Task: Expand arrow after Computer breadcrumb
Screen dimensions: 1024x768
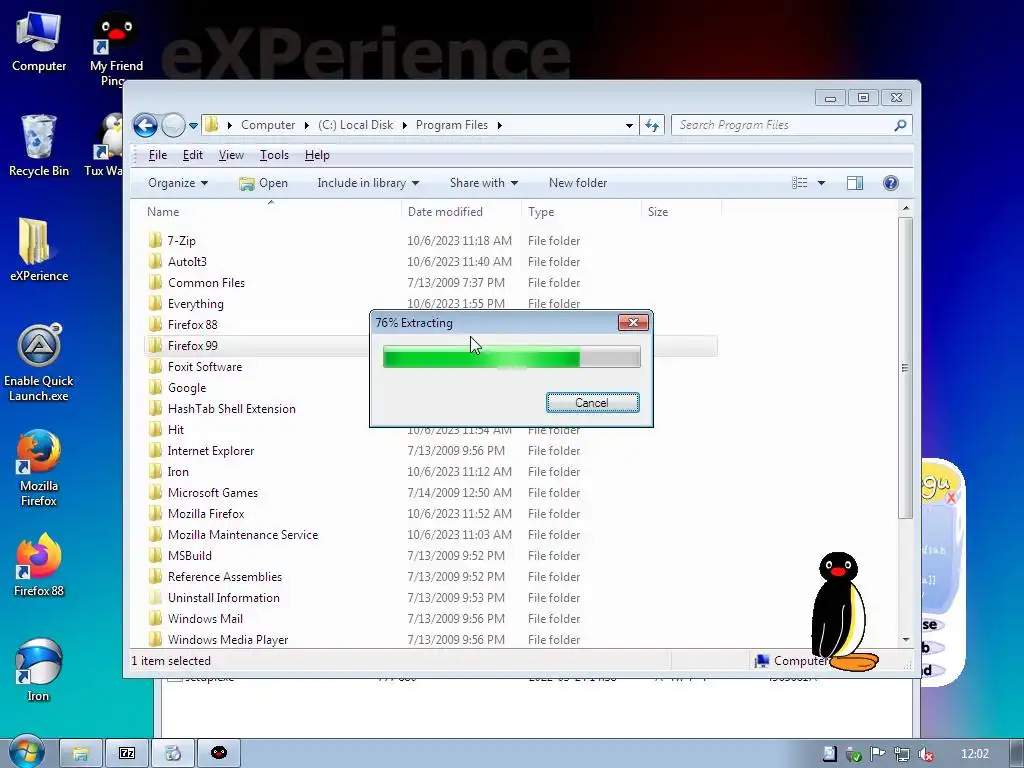Action: click(306, 125)
